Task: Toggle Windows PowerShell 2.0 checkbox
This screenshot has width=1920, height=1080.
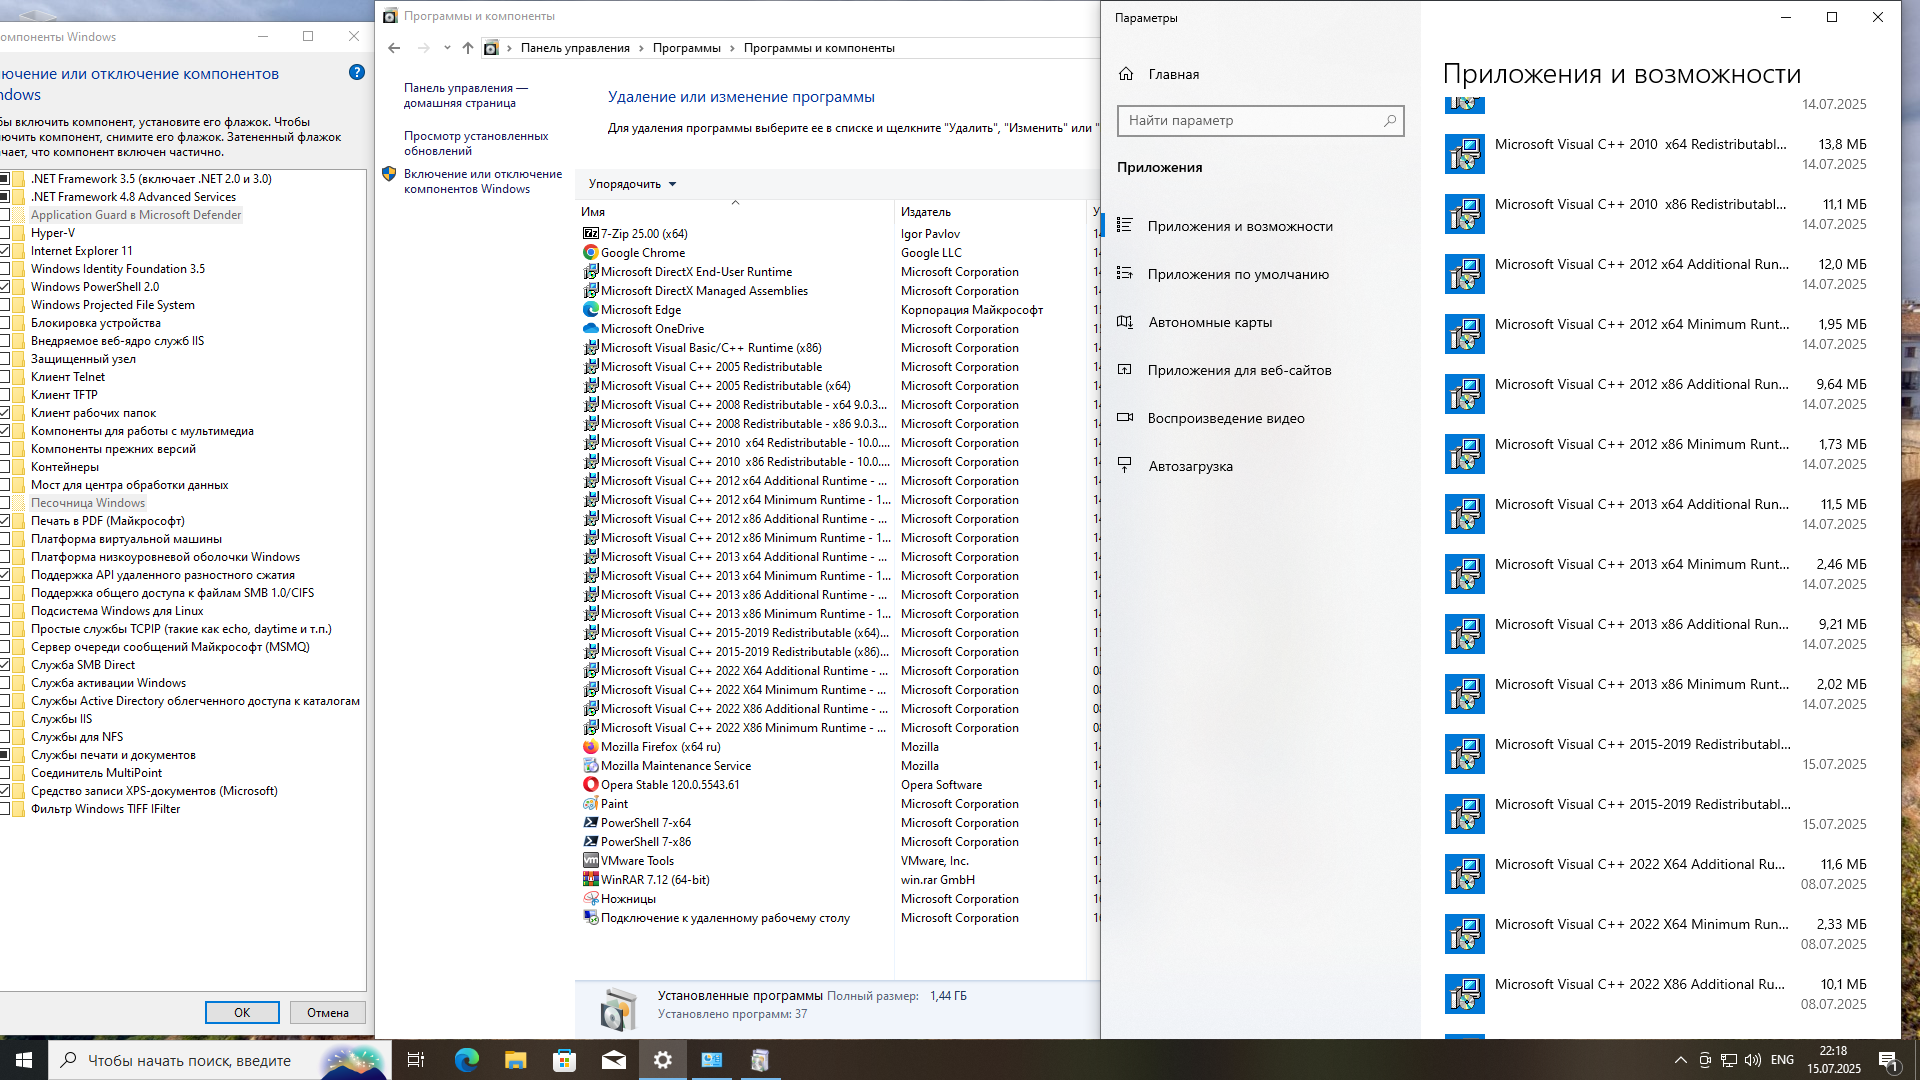Action: pos(5,287)
